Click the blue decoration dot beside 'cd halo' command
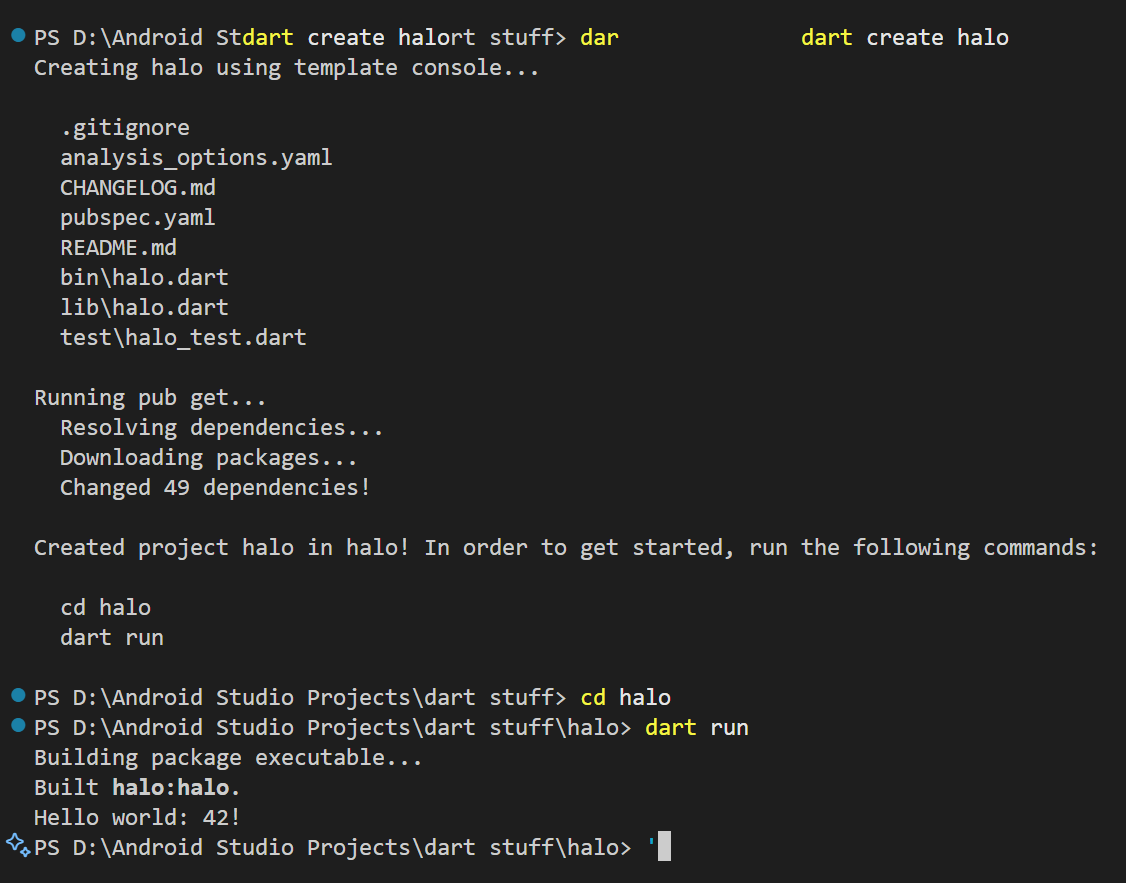 [18, 695]
